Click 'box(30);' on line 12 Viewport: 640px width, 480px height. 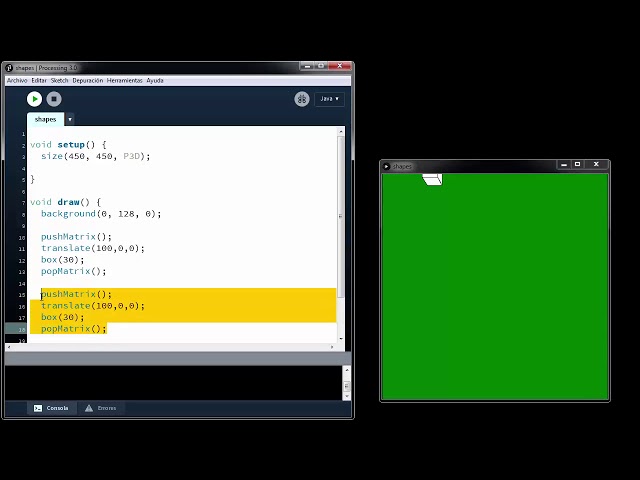coord(62,260)
